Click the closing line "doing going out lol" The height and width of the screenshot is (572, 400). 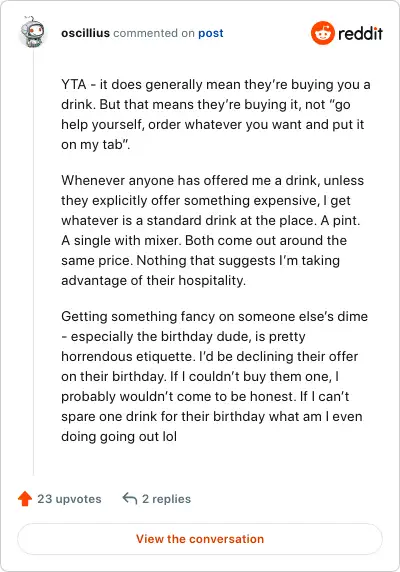119,437
